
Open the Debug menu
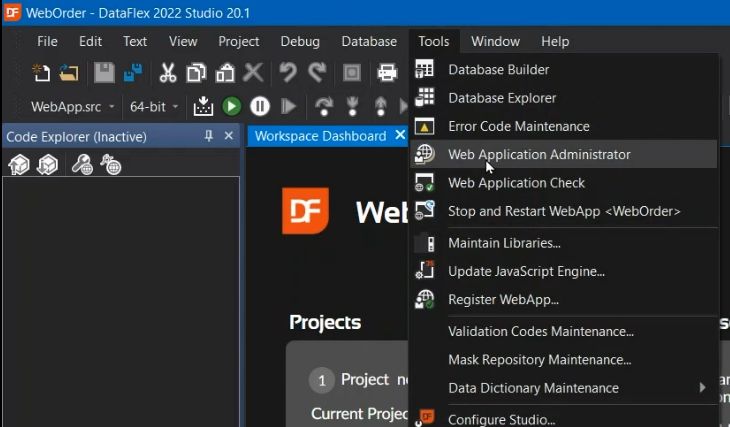pos(300,41)
